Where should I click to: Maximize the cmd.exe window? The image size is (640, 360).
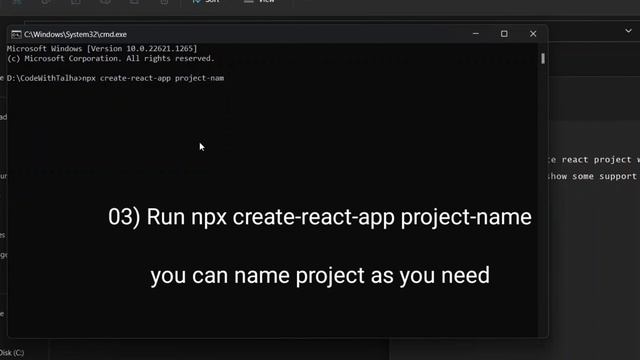(504, 34)
